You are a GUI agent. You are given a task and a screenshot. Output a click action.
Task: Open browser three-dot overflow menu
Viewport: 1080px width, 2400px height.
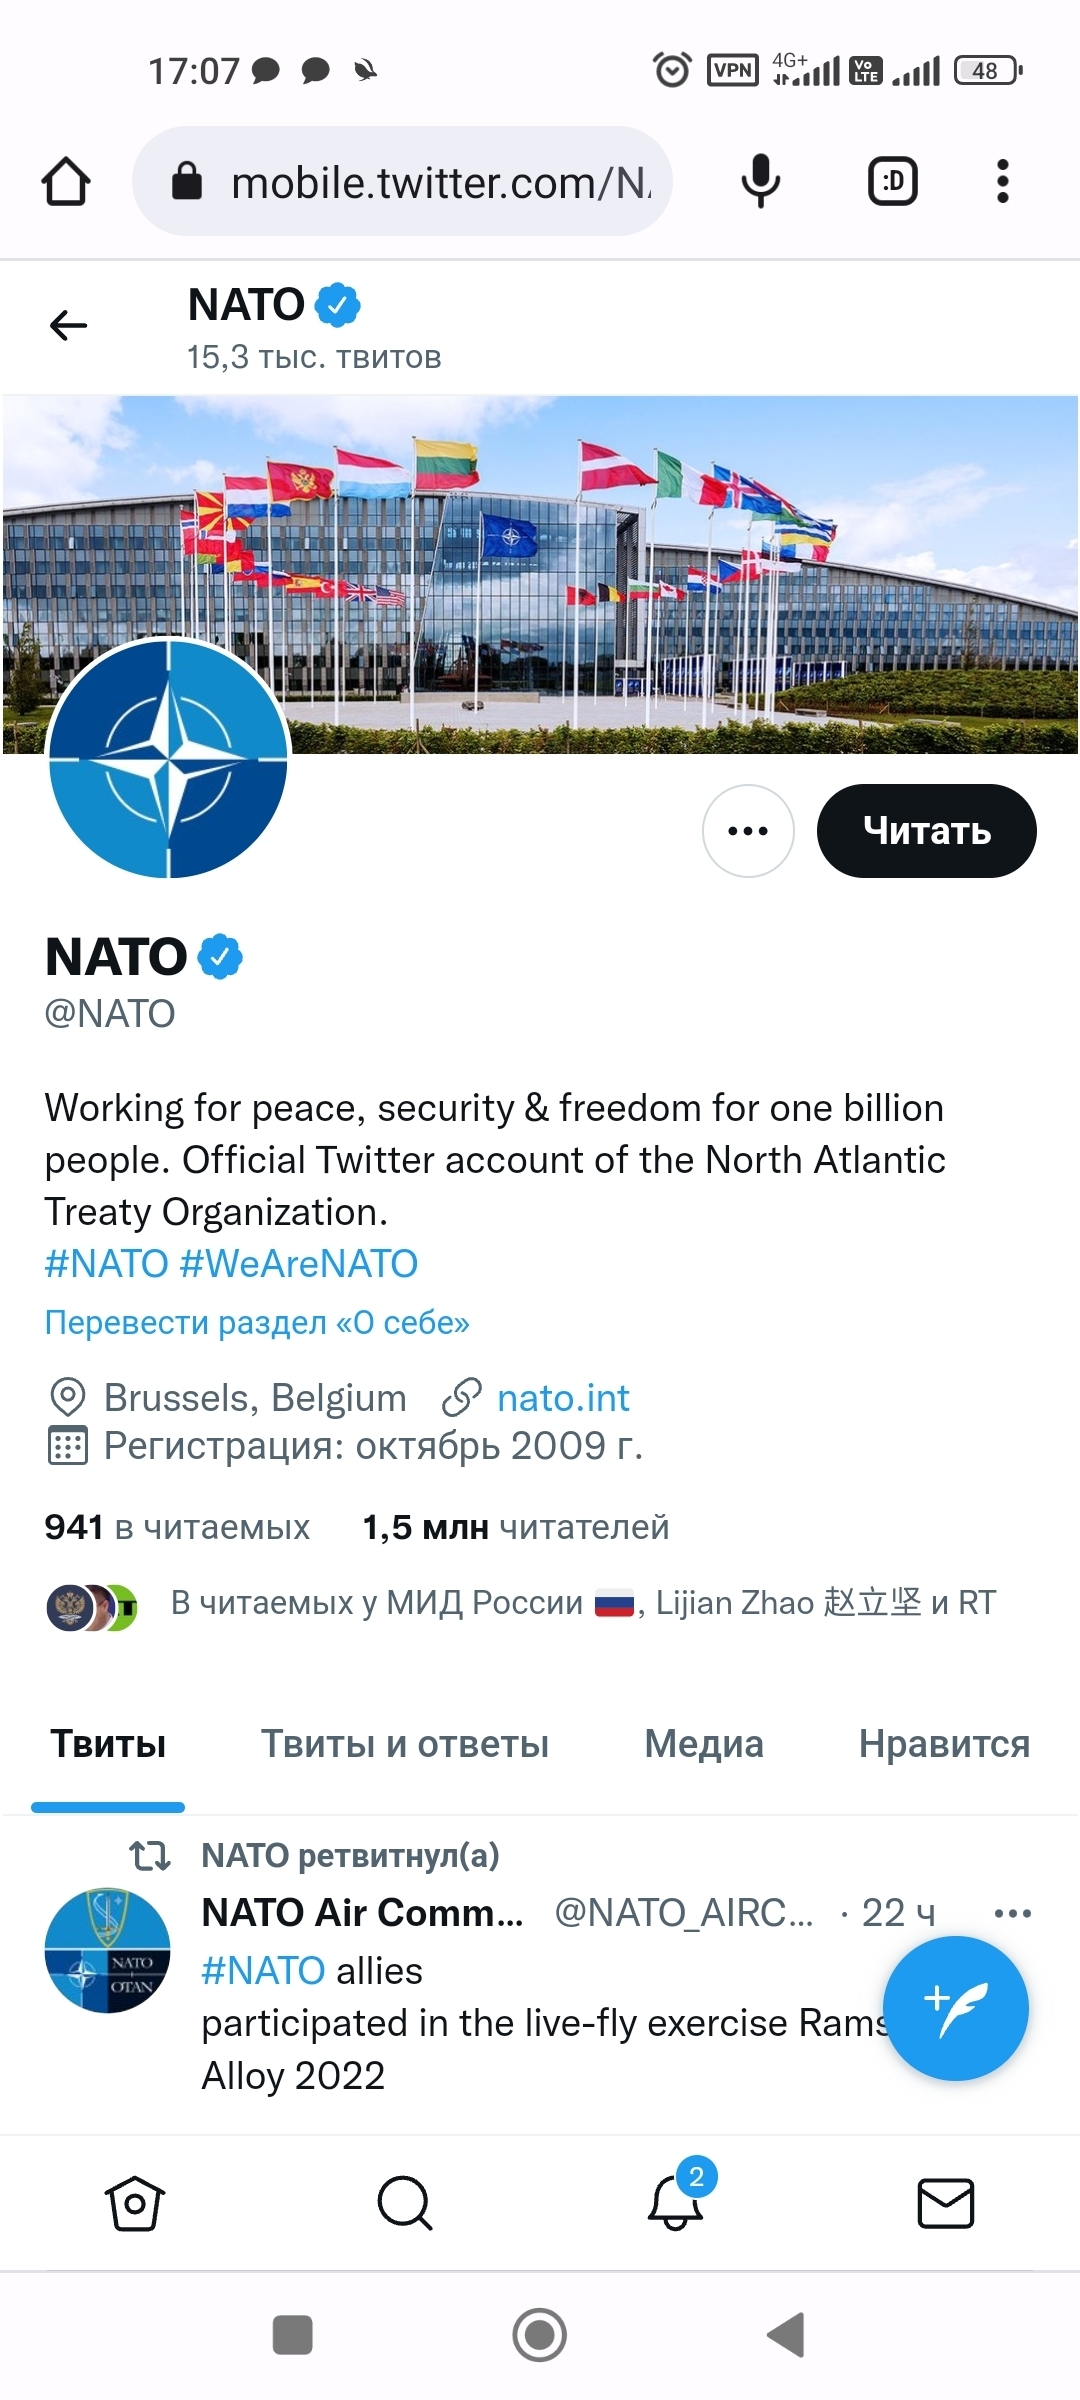pyautogui.click(x=1002, y=182)
